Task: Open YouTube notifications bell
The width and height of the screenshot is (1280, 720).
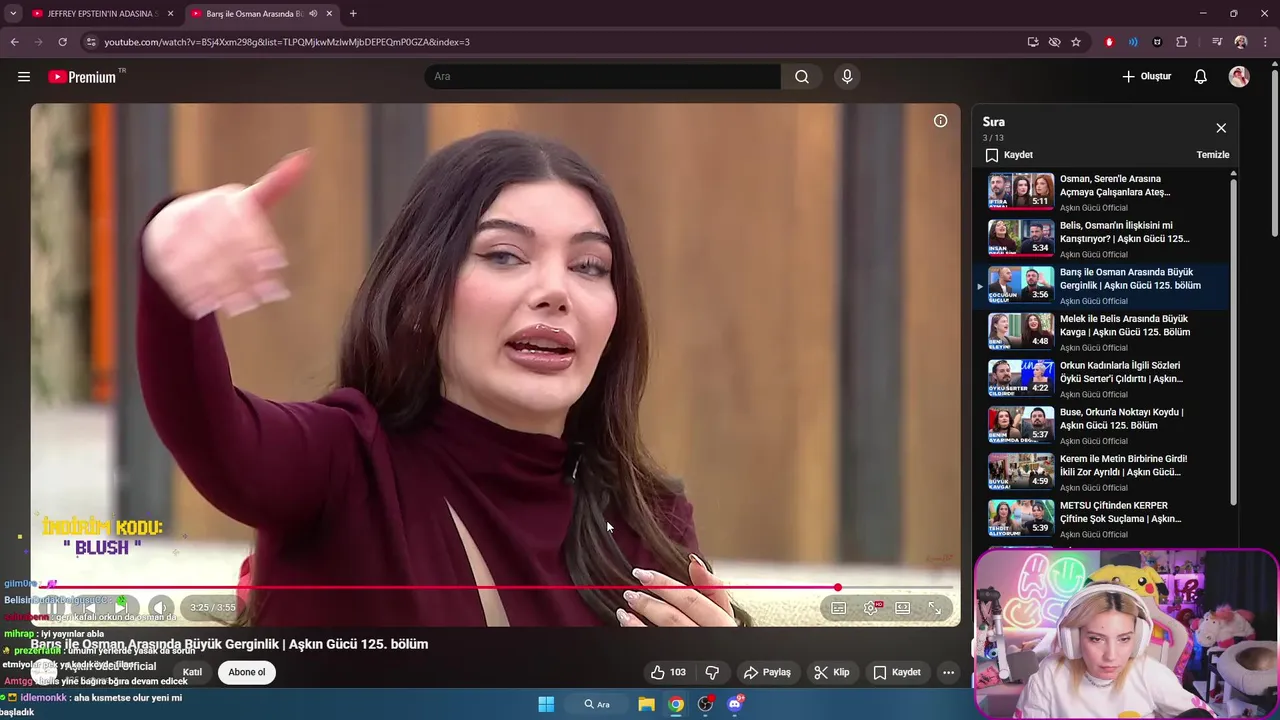Action: 1201,76
